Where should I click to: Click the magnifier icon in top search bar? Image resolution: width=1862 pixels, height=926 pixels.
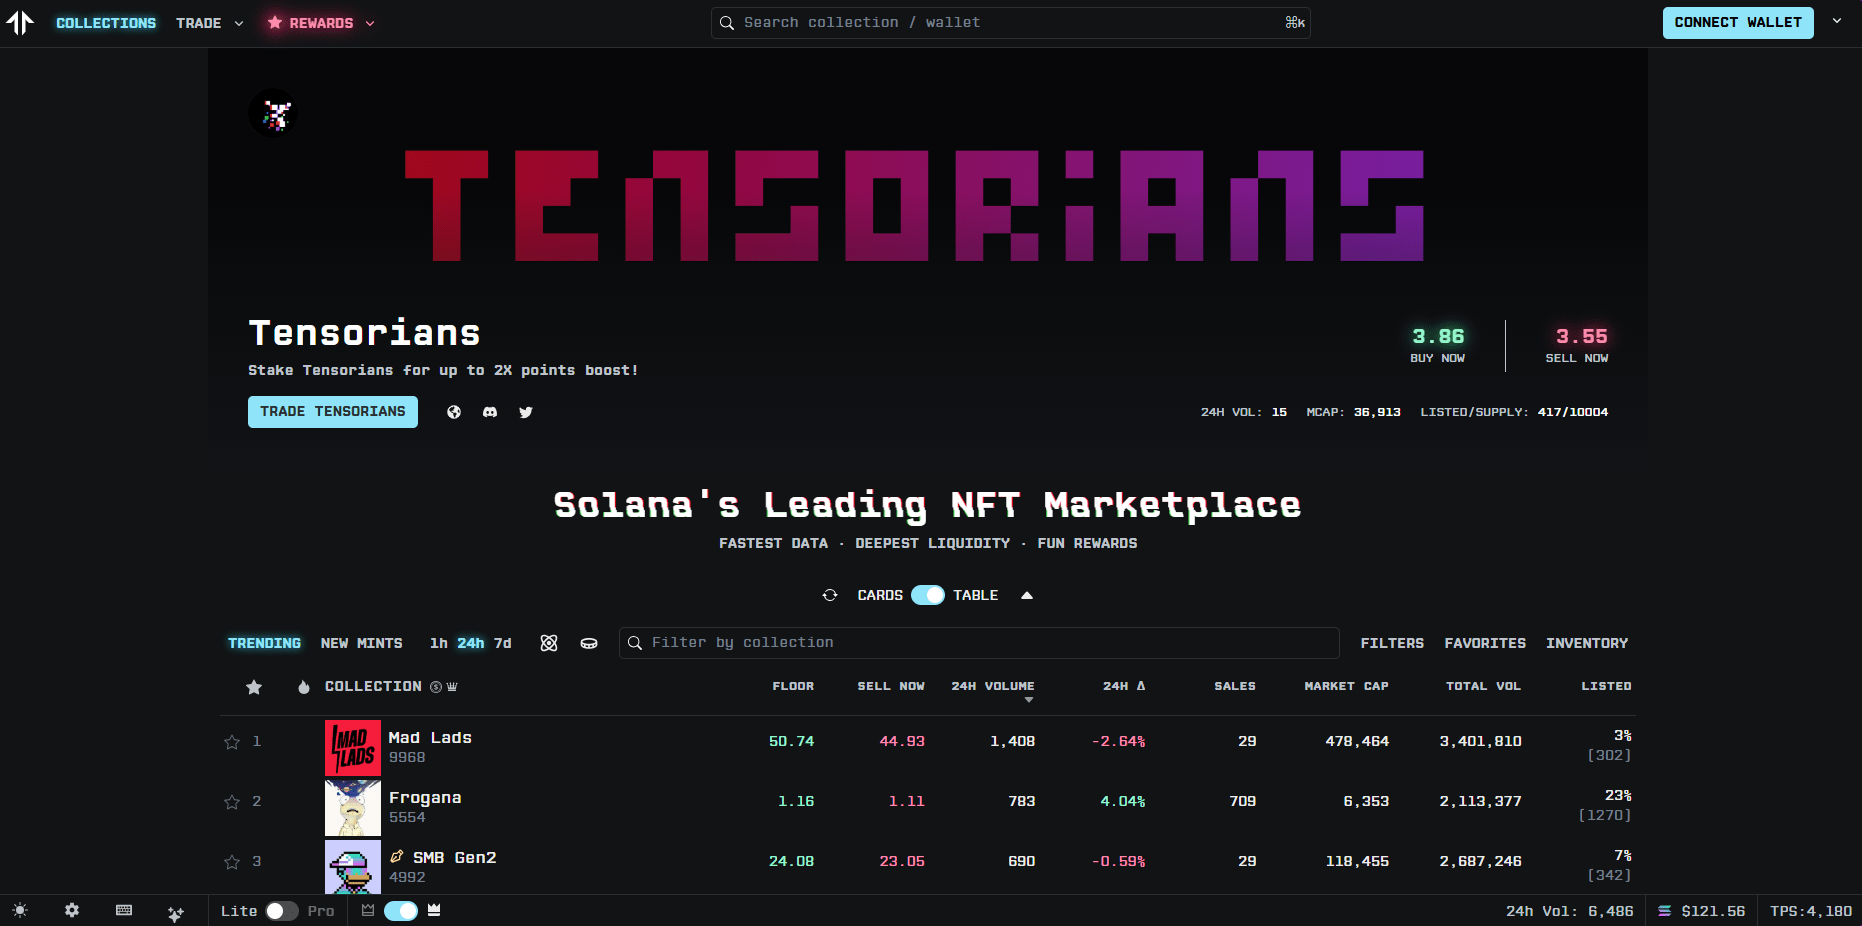[727, 22]
